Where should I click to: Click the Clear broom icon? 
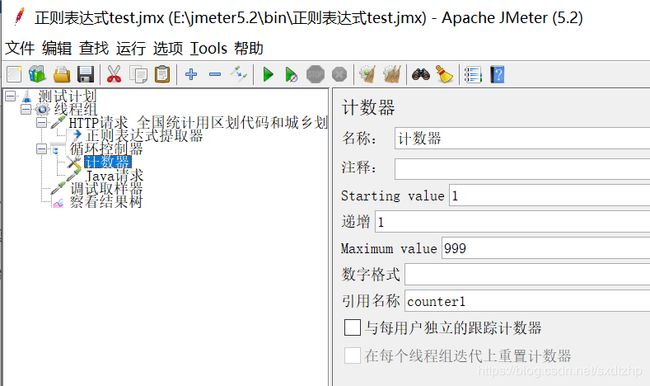tap(367, 75)
